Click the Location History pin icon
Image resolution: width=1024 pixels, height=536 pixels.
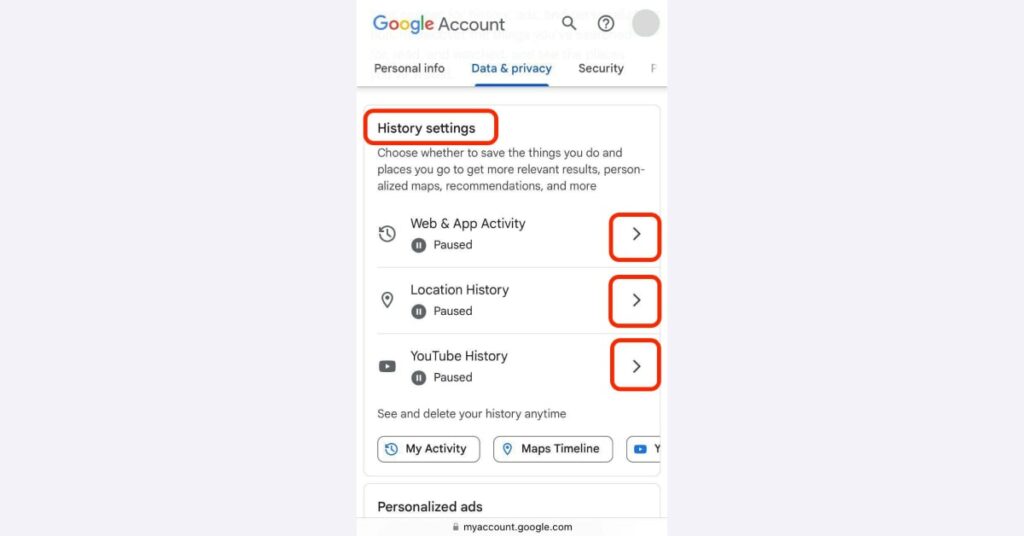pyautogui.click(x=387, y=300)
